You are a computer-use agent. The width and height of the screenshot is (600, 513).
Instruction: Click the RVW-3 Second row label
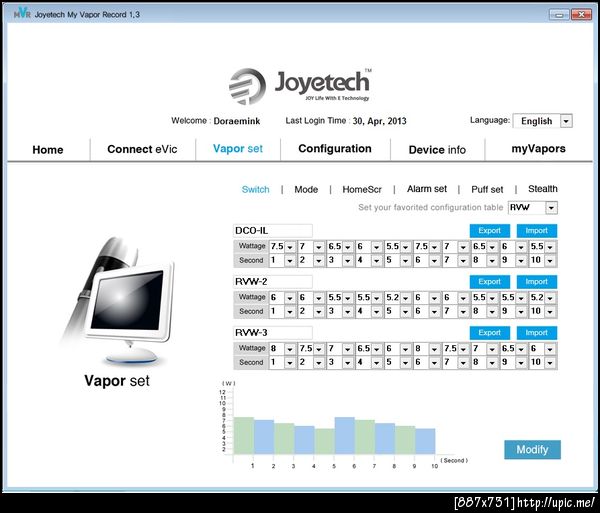pos(251,362)
